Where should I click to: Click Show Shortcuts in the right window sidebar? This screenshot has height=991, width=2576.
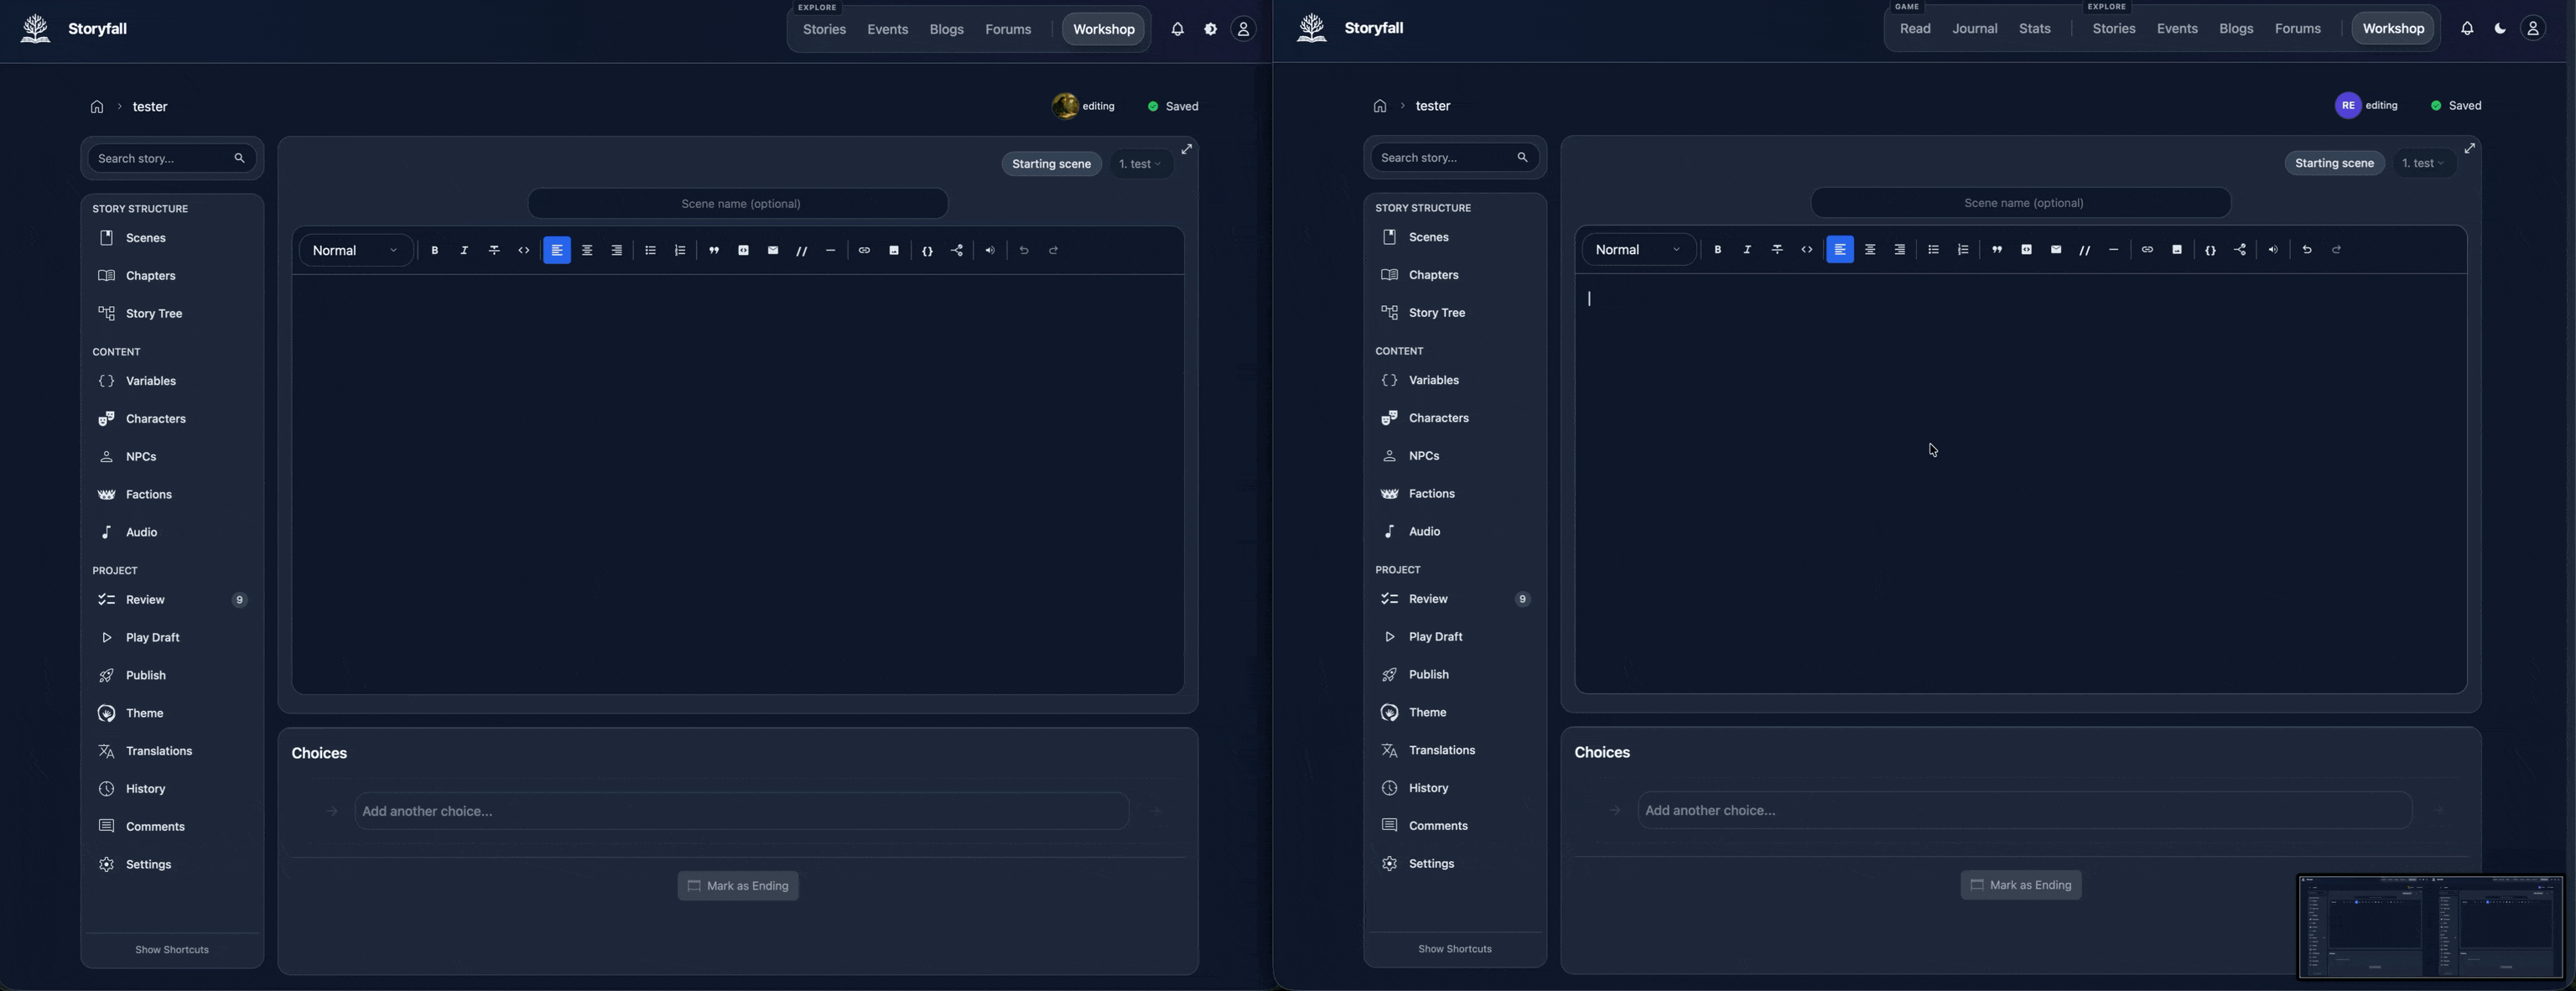[x=1455, y=949]
